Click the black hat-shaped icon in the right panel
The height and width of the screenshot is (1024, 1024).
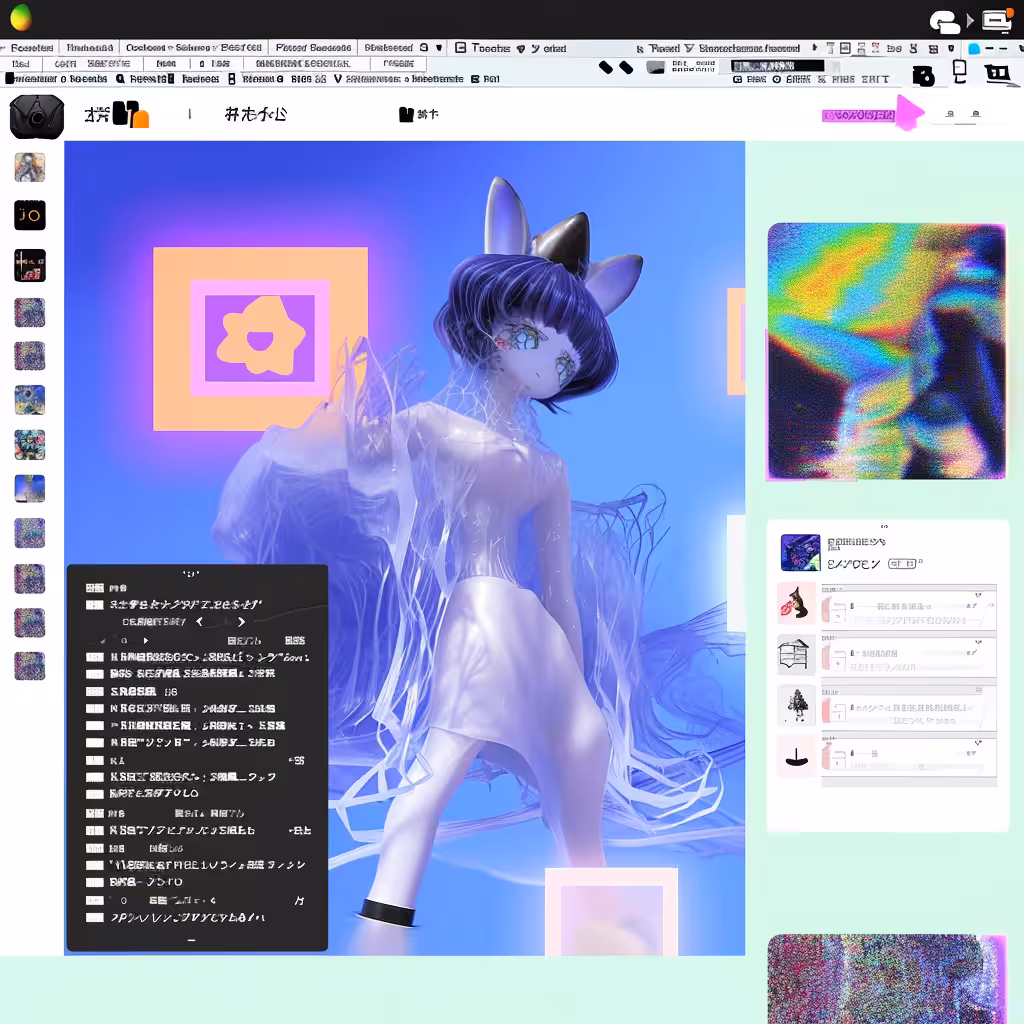click(x=796, y=757)
